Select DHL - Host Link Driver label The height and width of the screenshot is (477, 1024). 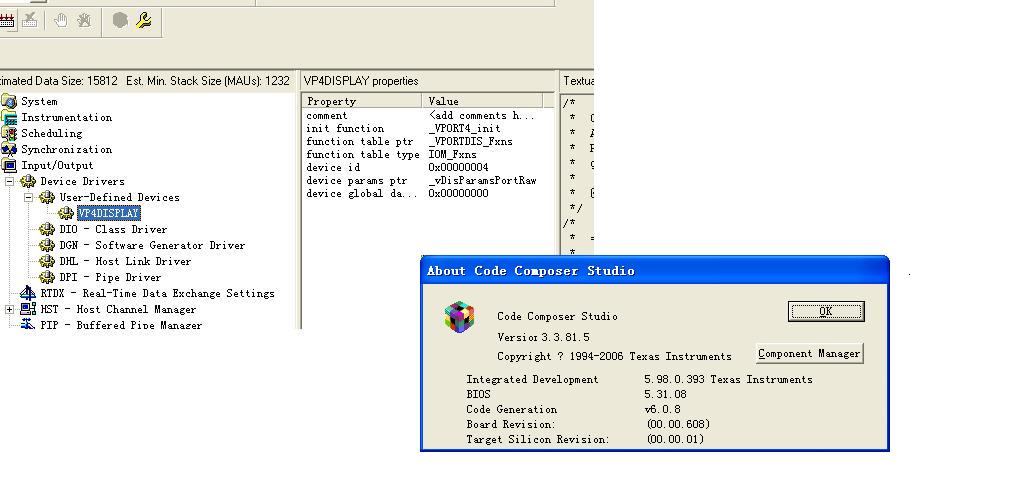[x=125, y=261]
